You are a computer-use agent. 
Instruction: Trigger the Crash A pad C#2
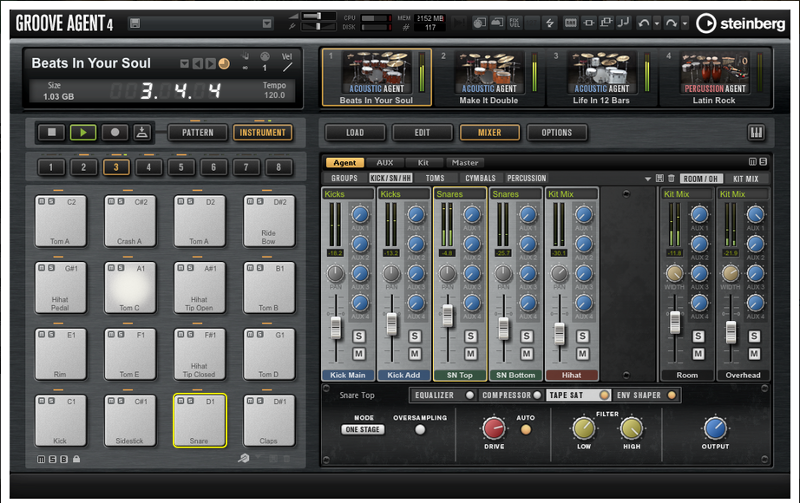(x=130, y=222)
